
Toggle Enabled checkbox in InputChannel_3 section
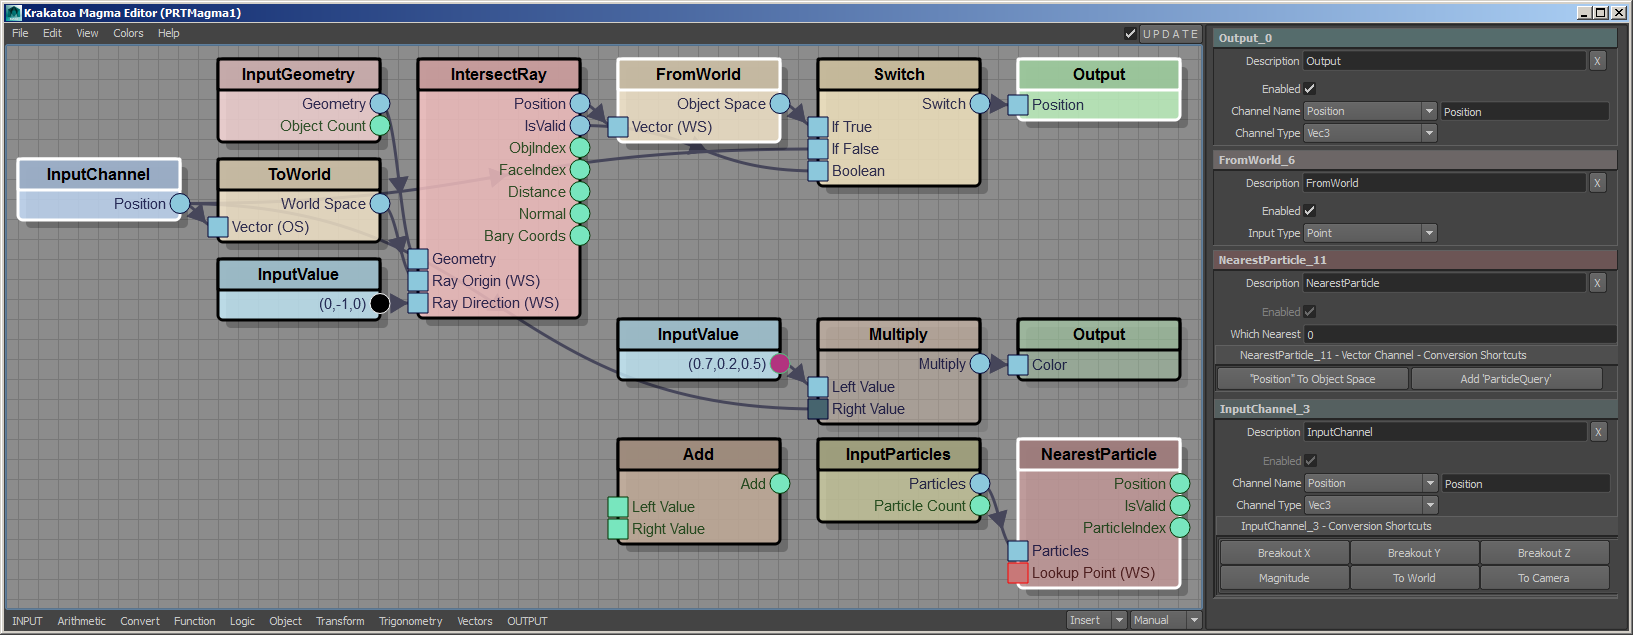pos(1311,461)
